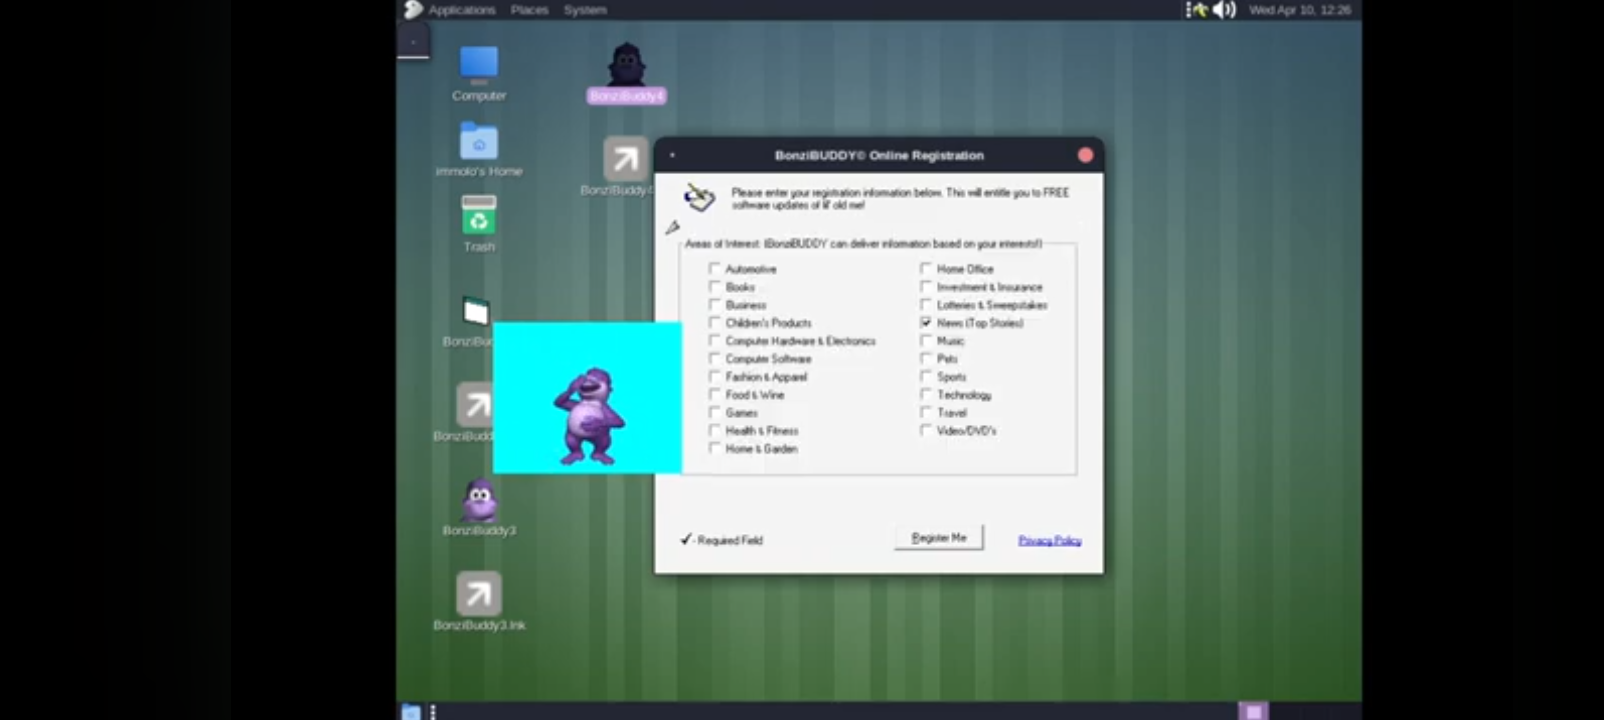Click the panel handle beside show desktop icon
This screenshot has width=1604, height=720.
433,711
